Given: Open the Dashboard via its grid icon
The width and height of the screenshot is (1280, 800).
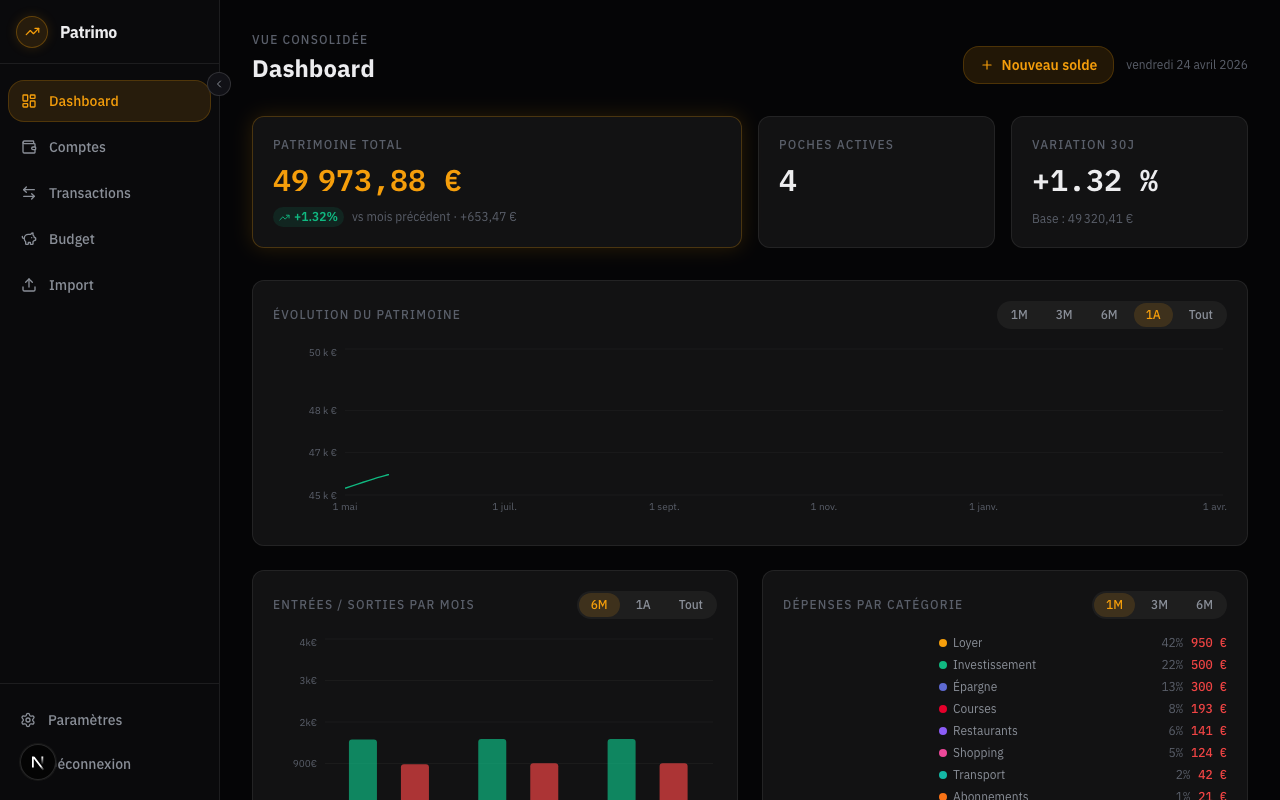Looking at the screenshot, I should pyautogui.click(x=28, y=100).
